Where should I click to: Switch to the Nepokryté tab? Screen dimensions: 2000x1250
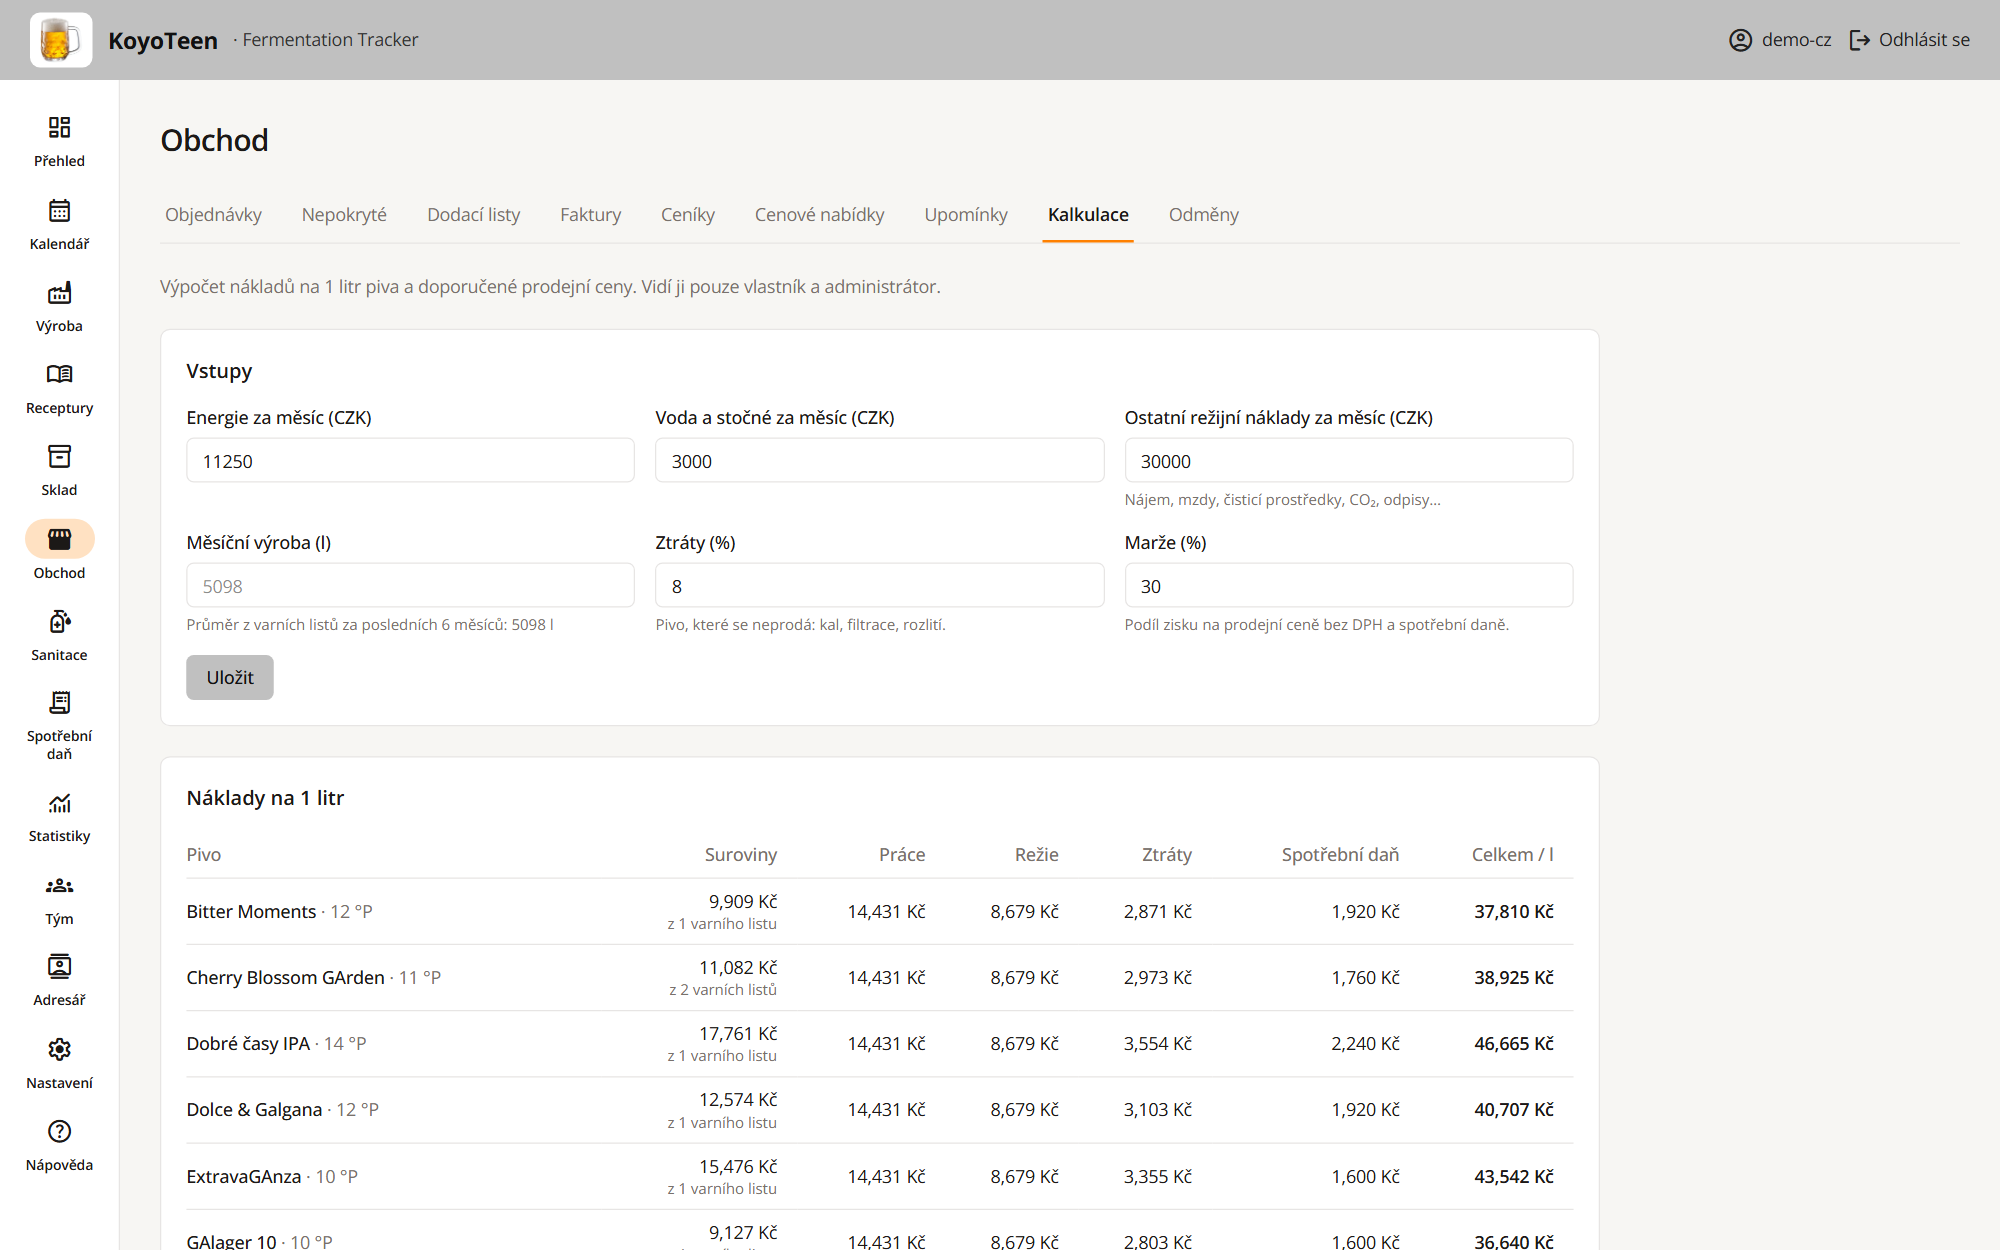344,215
